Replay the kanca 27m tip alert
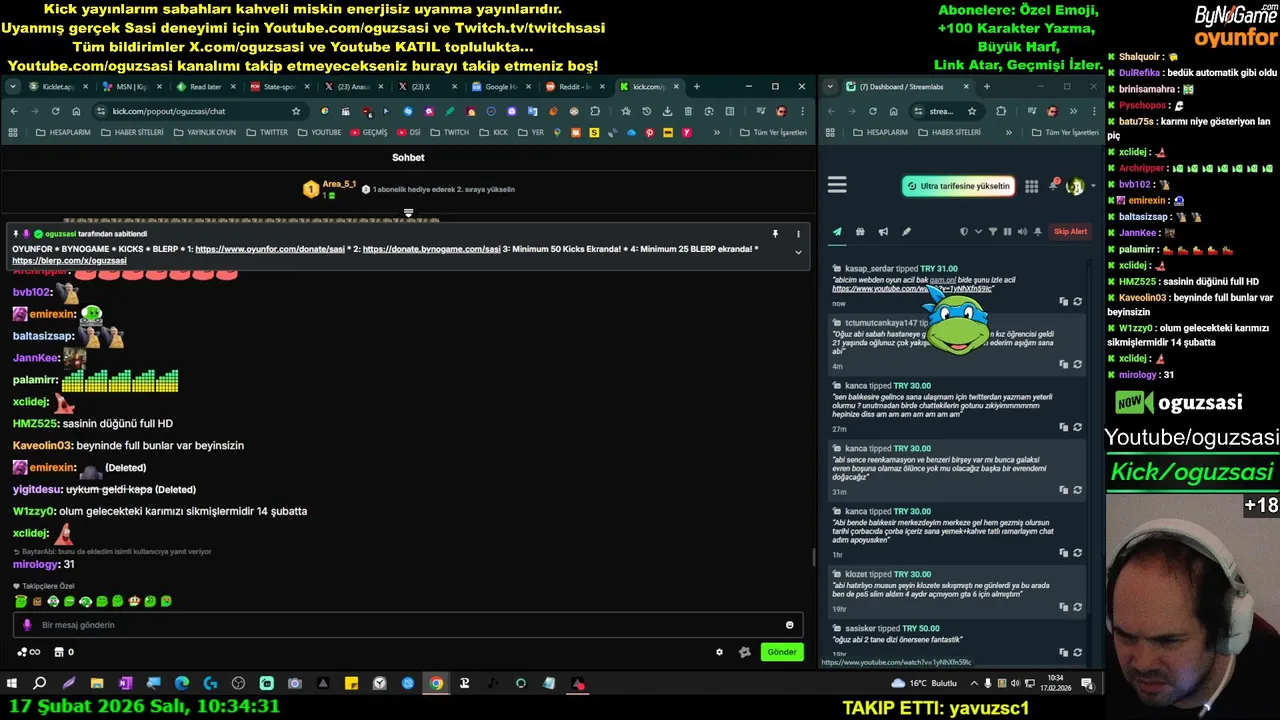The image size is (1280, 720). [1077, 427]
